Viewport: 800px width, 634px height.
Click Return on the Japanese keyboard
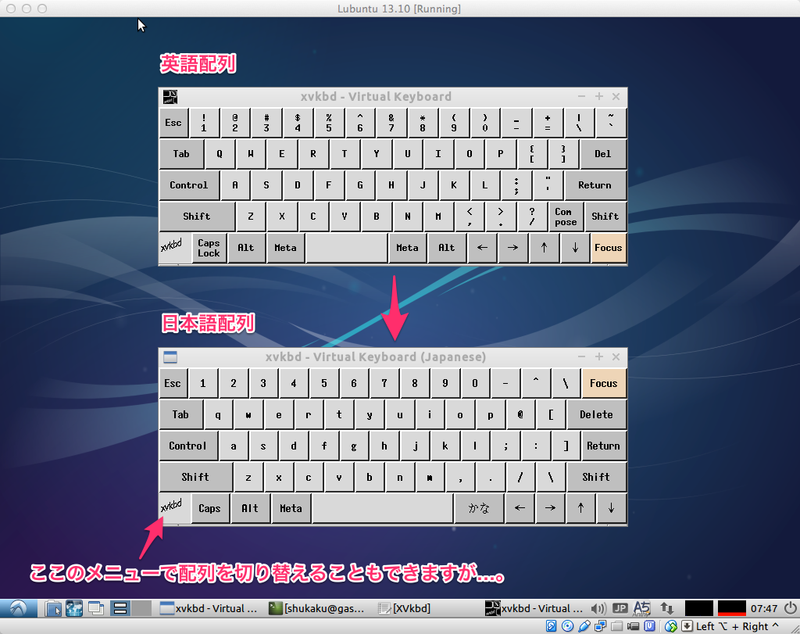click(603, 446)
